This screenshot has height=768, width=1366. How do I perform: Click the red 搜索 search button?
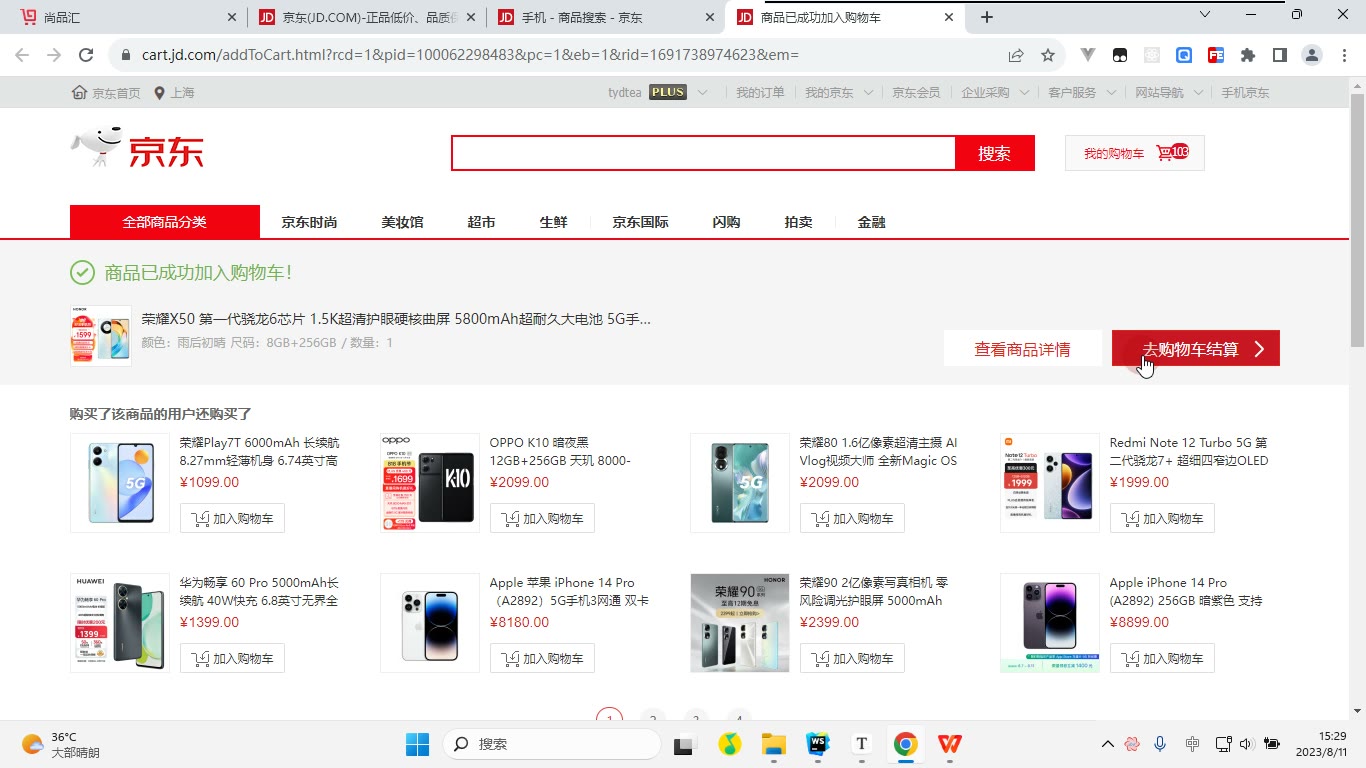tap(994, 153)
